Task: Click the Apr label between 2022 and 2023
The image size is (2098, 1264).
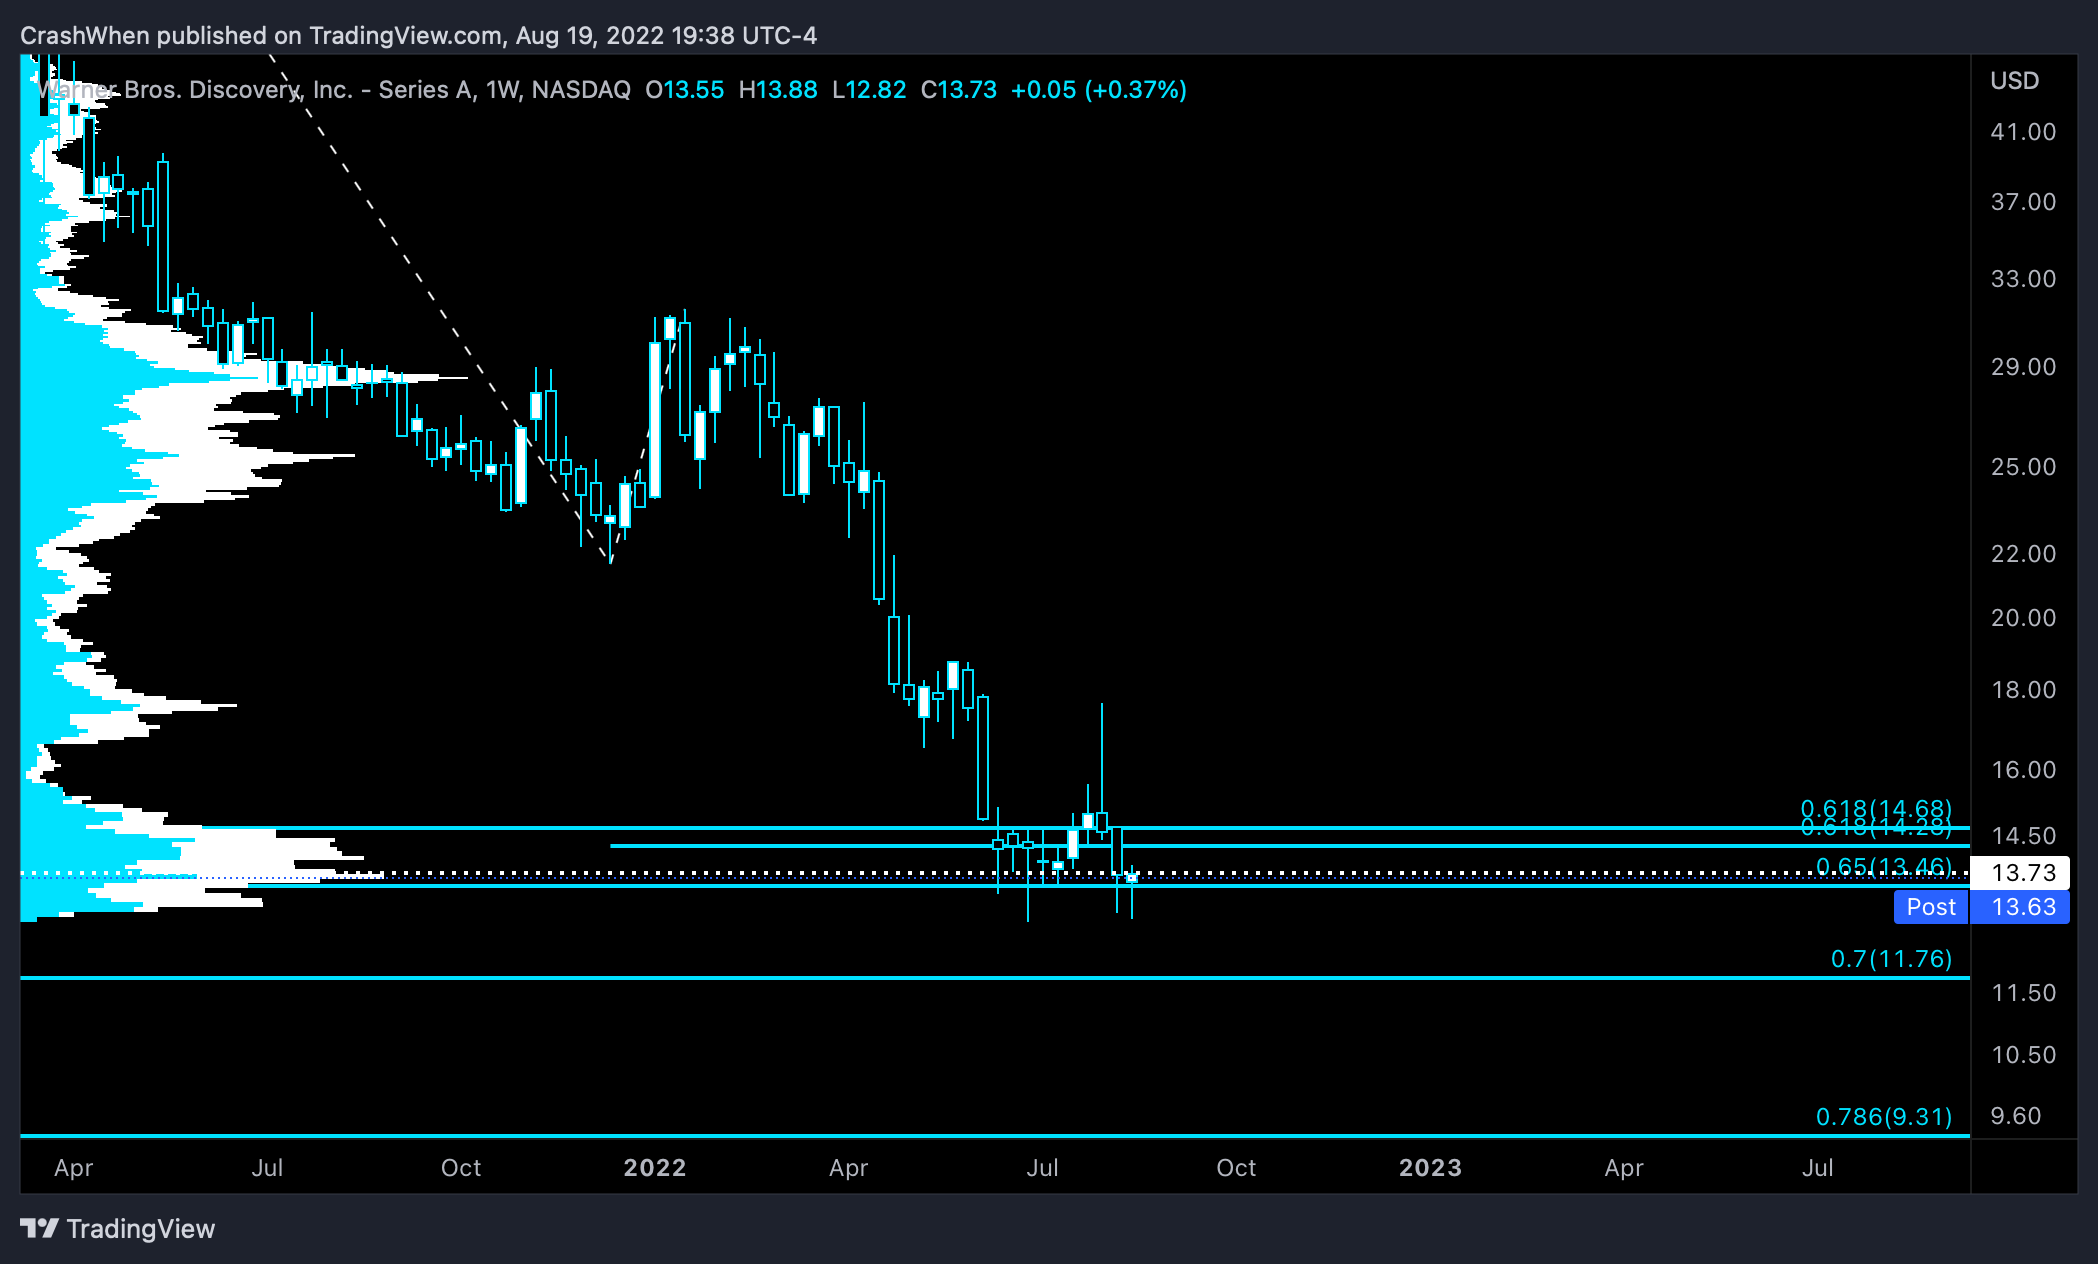Action: (849, 1168)
